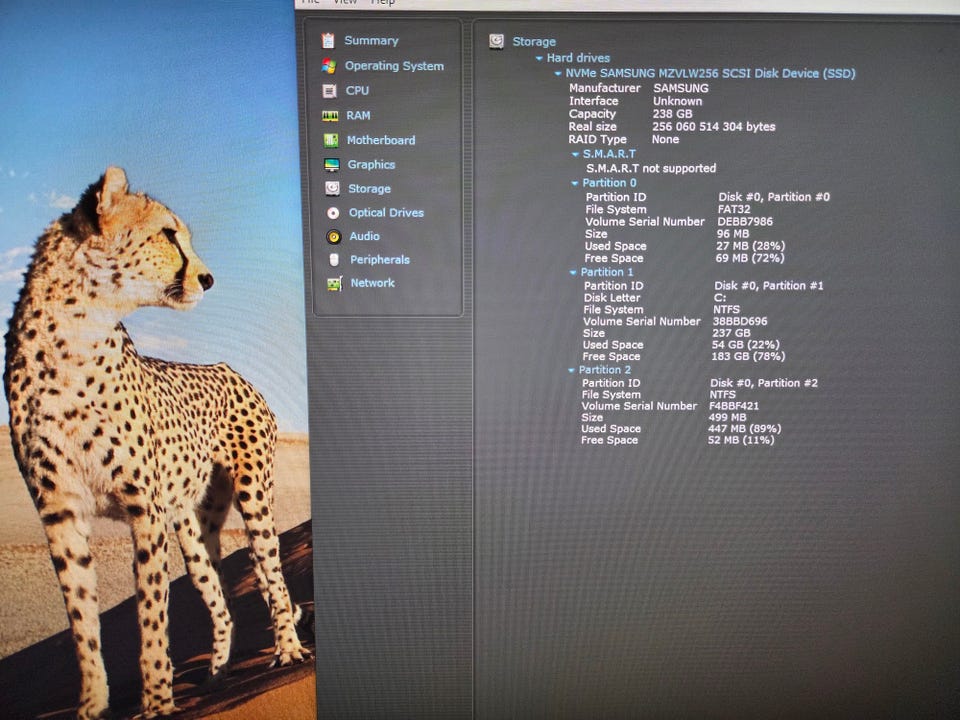Click the Operating System Windows flag icon

(329, 66)
